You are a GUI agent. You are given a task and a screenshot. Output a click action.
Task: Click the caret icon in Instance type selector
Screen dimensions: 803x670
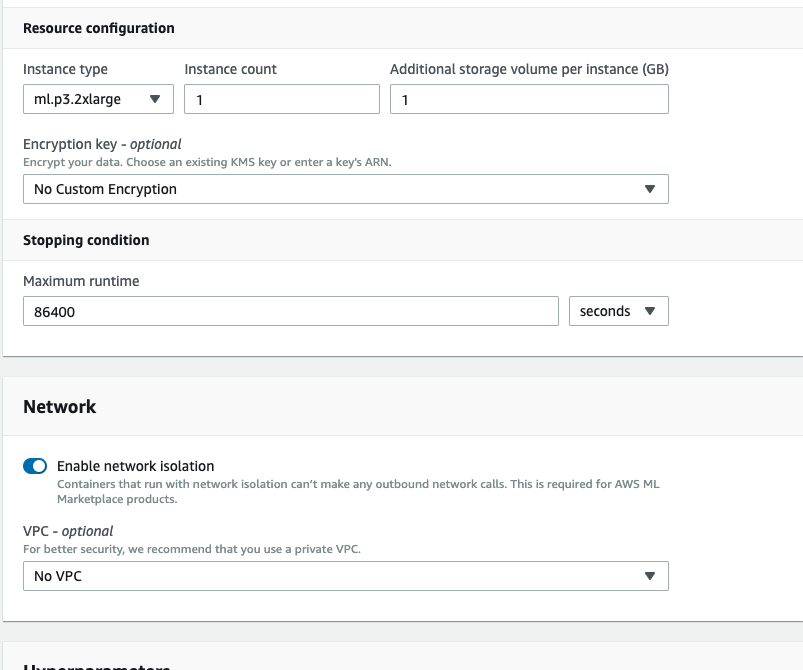155,99
